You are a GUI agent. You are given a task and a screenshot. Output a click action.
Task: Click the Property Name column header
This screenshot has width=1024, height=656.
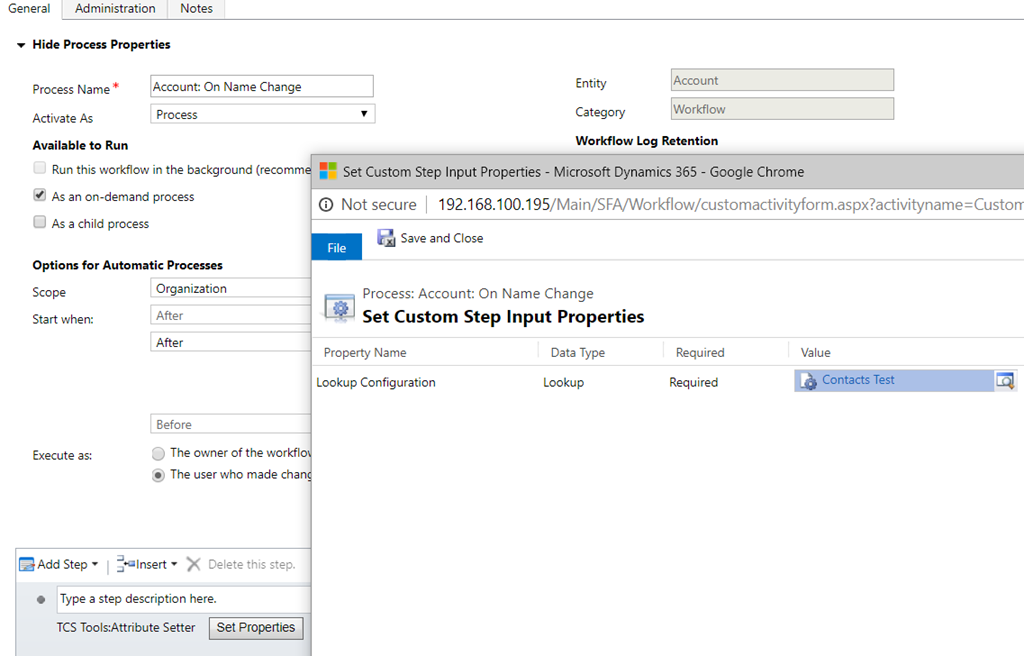(365, 353)
